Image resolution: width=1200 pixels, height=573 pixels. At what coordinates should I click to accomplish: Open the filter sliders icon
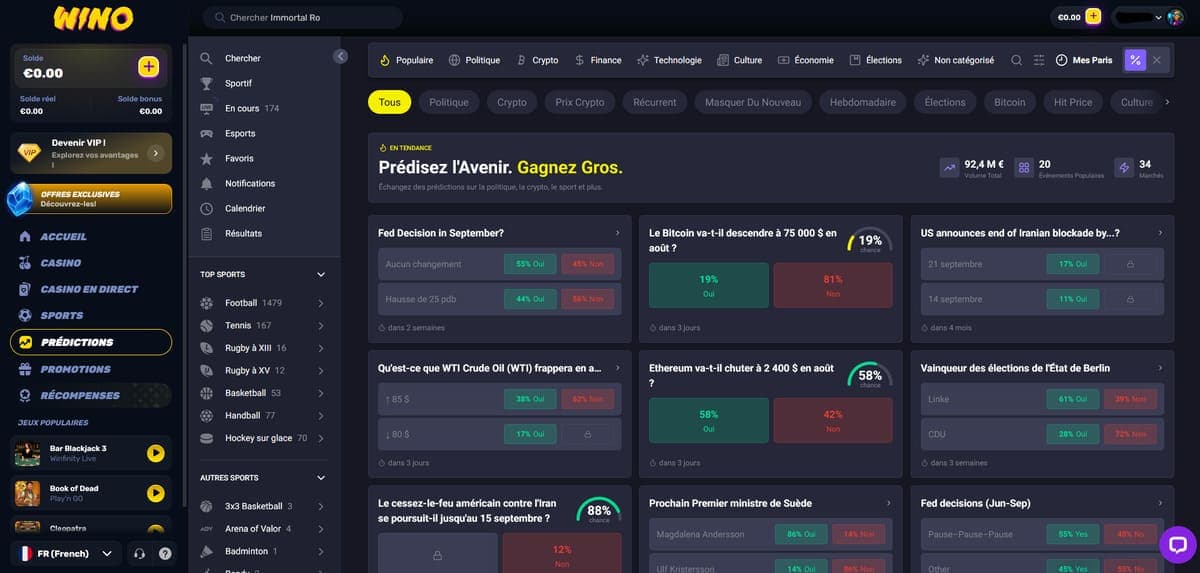tap(1039, 60)
